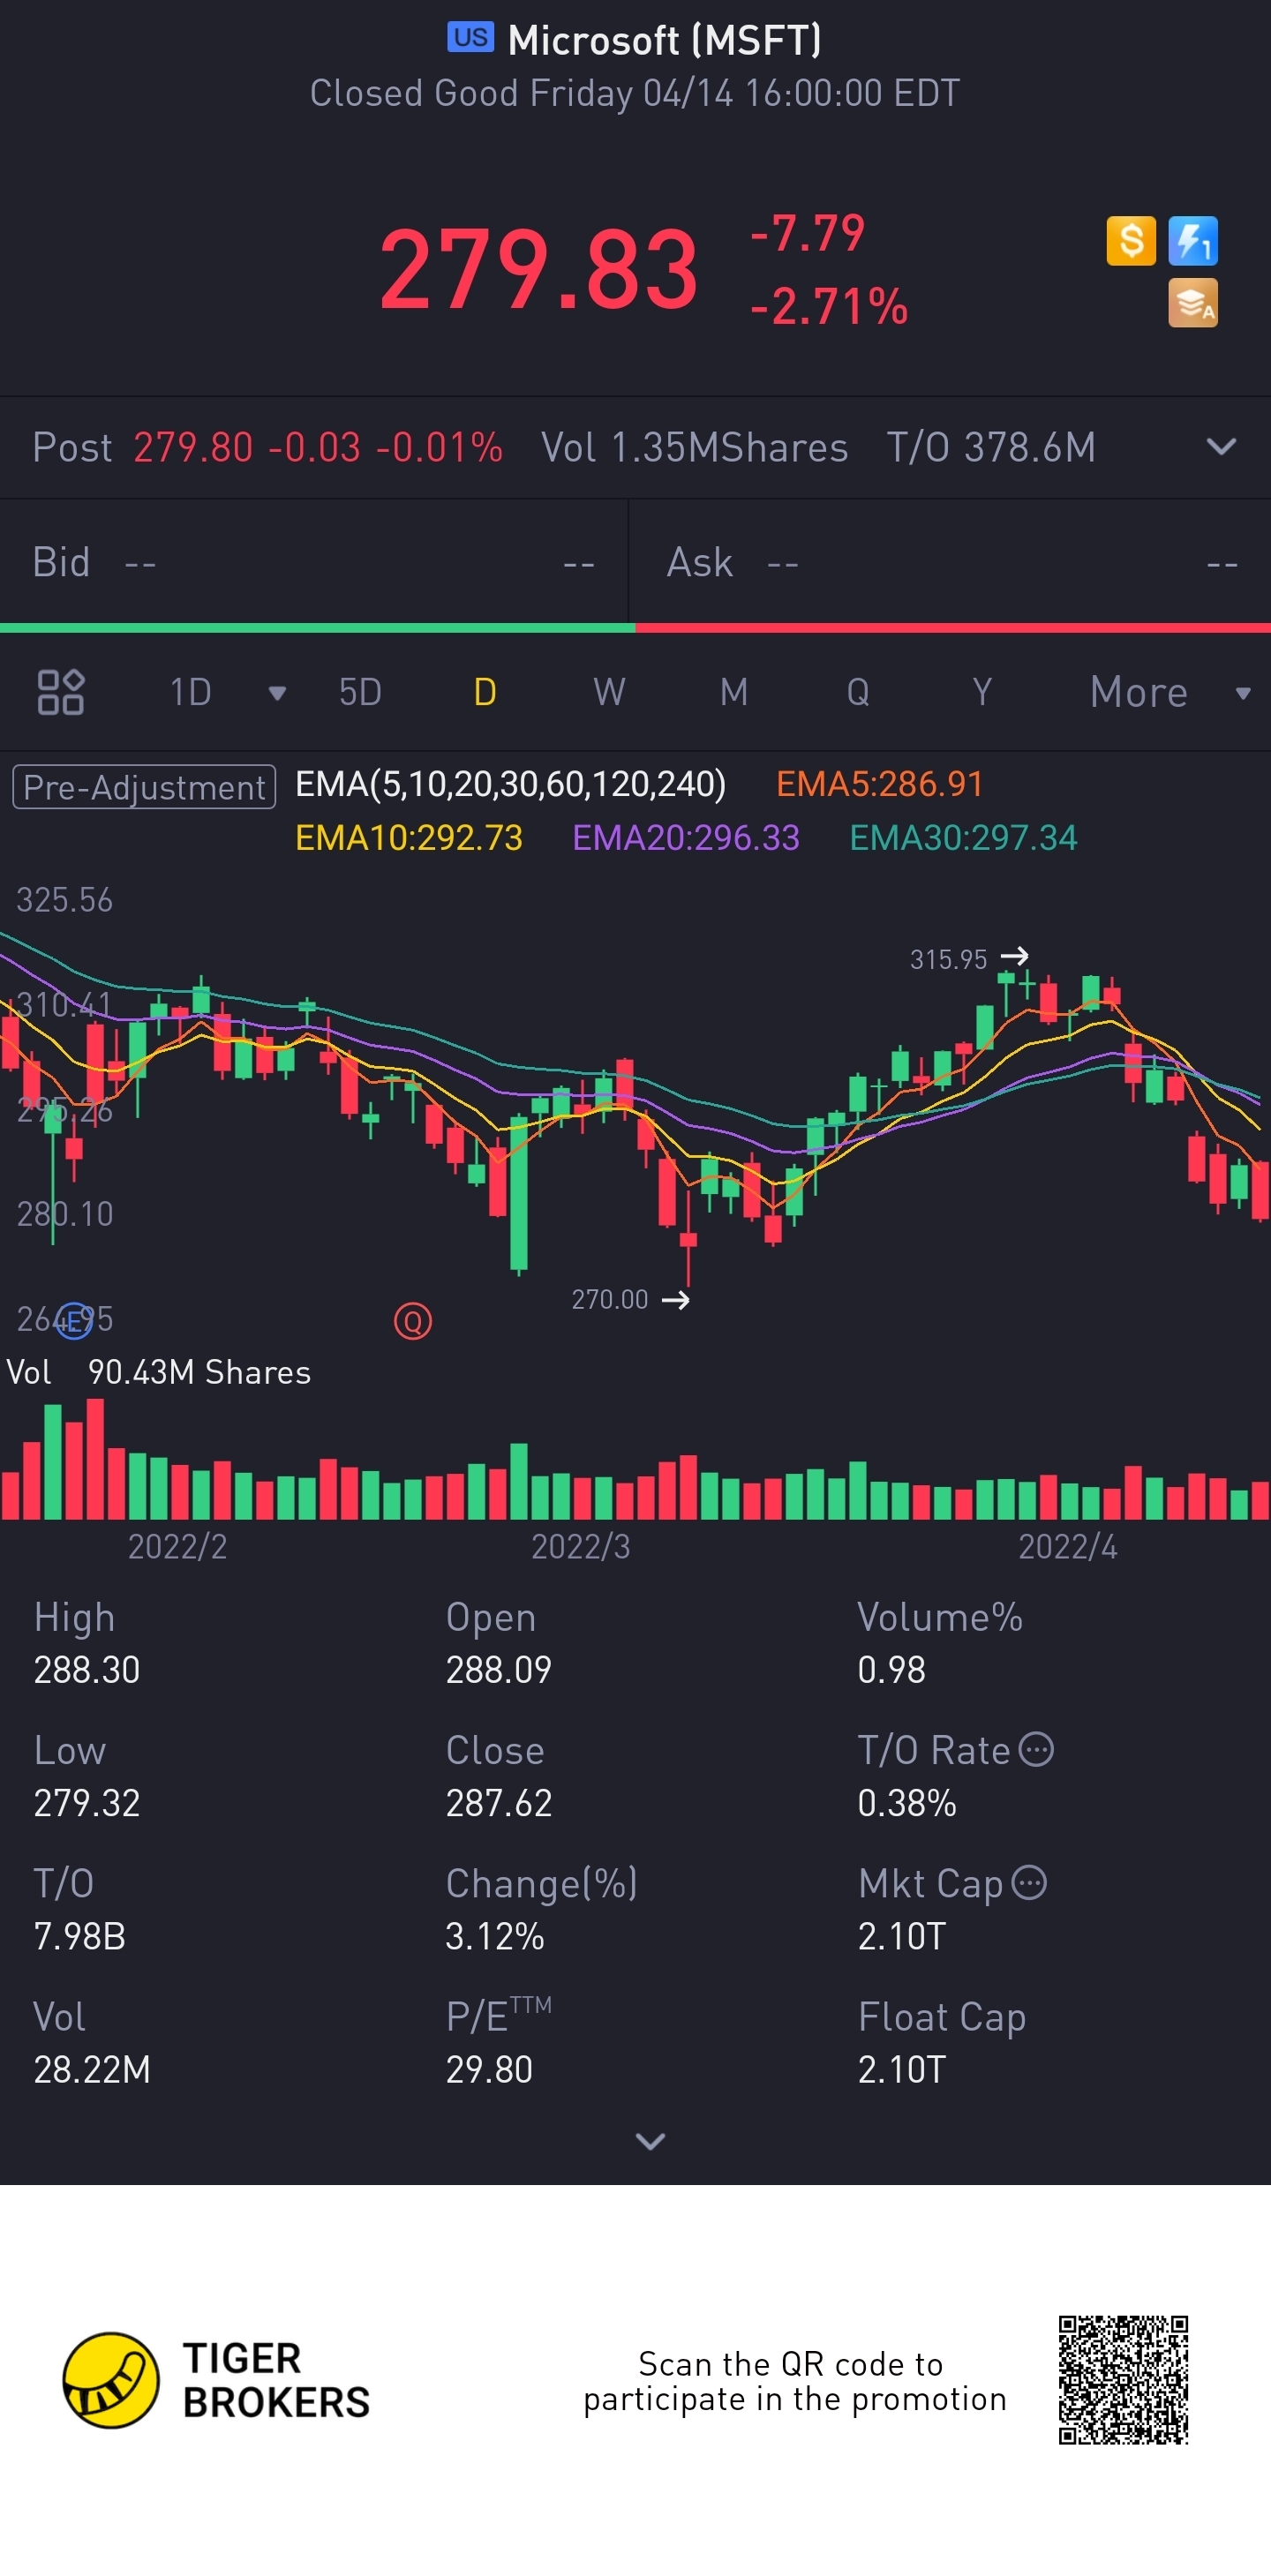
Task: Tap the Tiger Brokers logo
Action: tap(216, 2380)
